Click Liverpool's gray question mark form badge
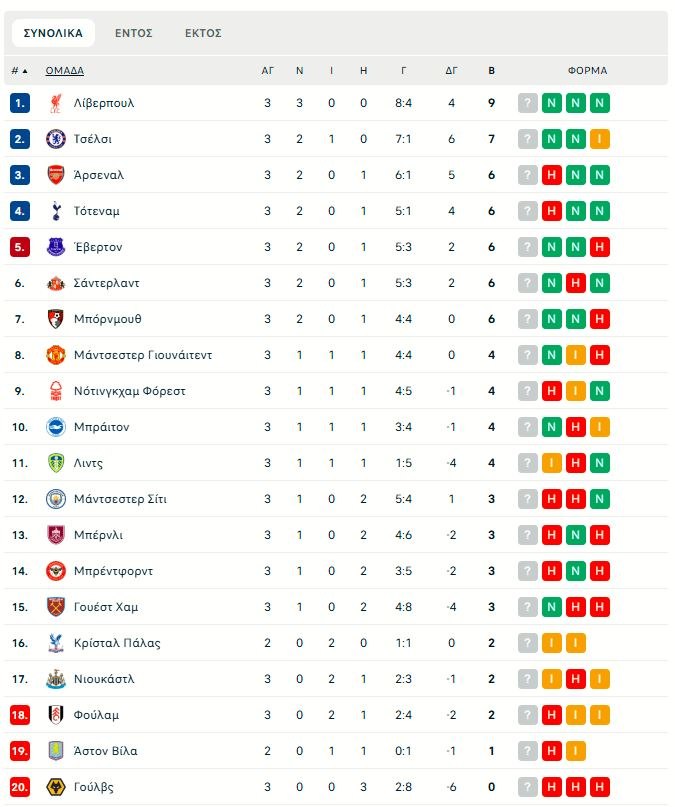The height and width of the screenshot is (807, 675). [528, 103]
